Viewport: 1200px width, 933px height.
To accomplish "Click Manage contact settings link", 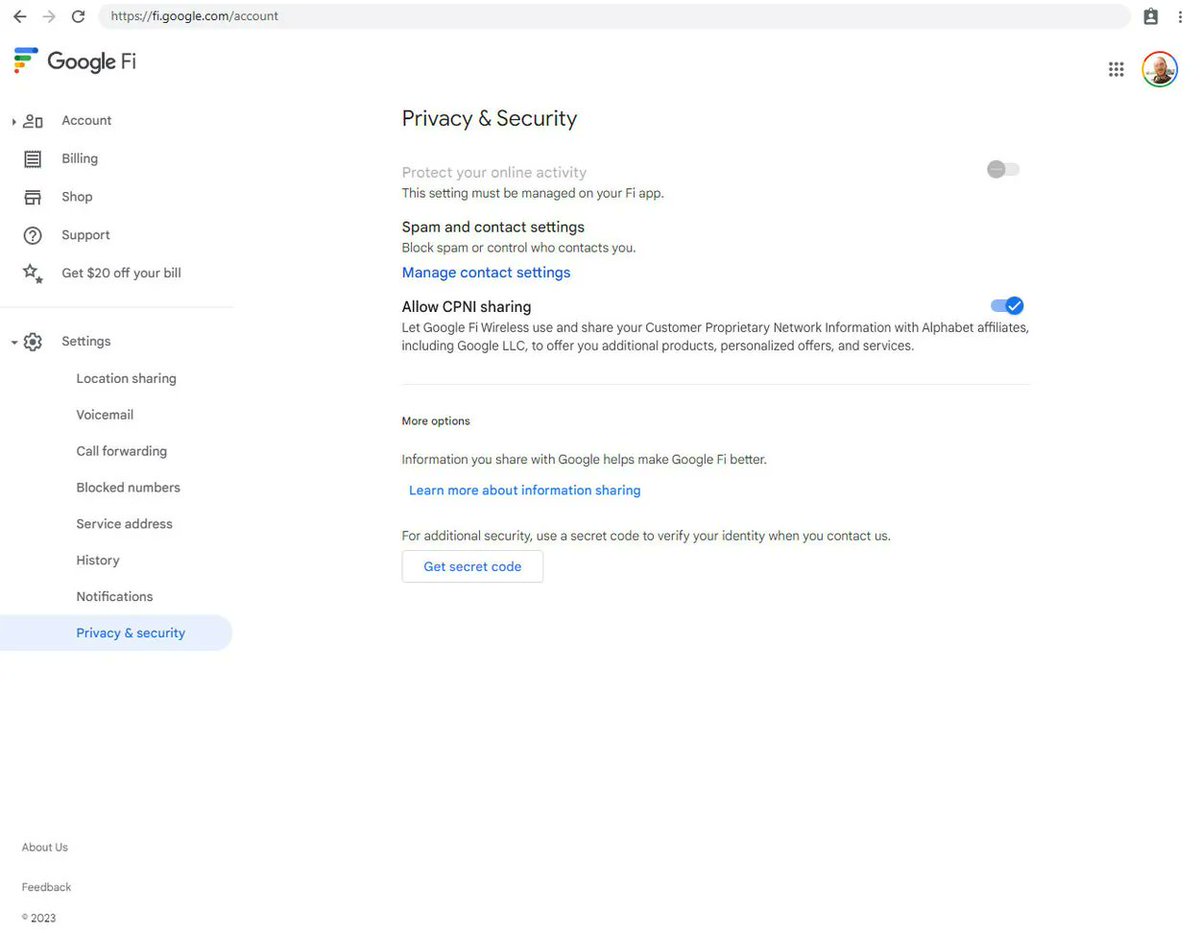I will click(x=486, y=272).
